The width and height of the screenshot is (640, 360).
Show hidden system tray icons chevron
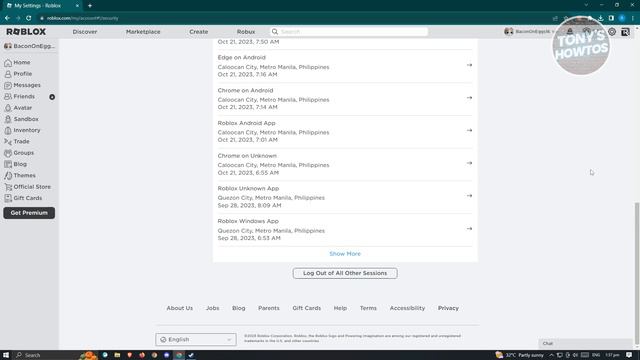[551, 355]
